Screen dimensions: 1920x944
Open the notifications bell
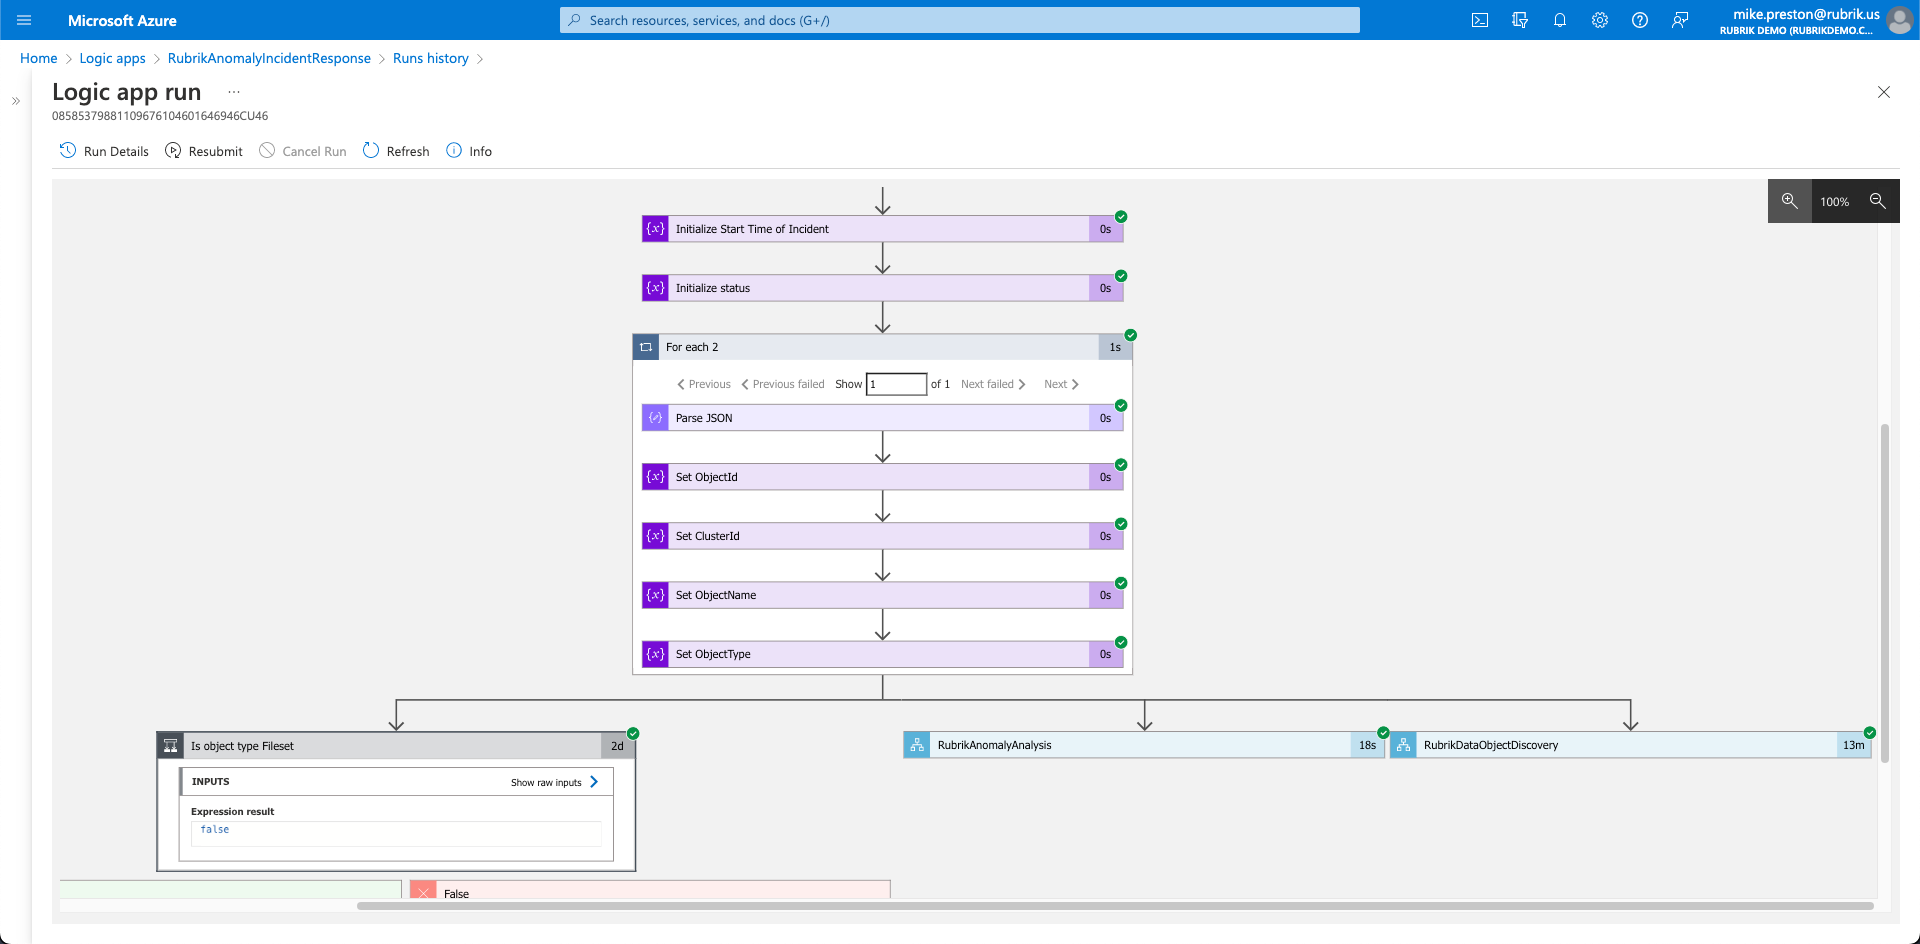(x=1560, y=20)
